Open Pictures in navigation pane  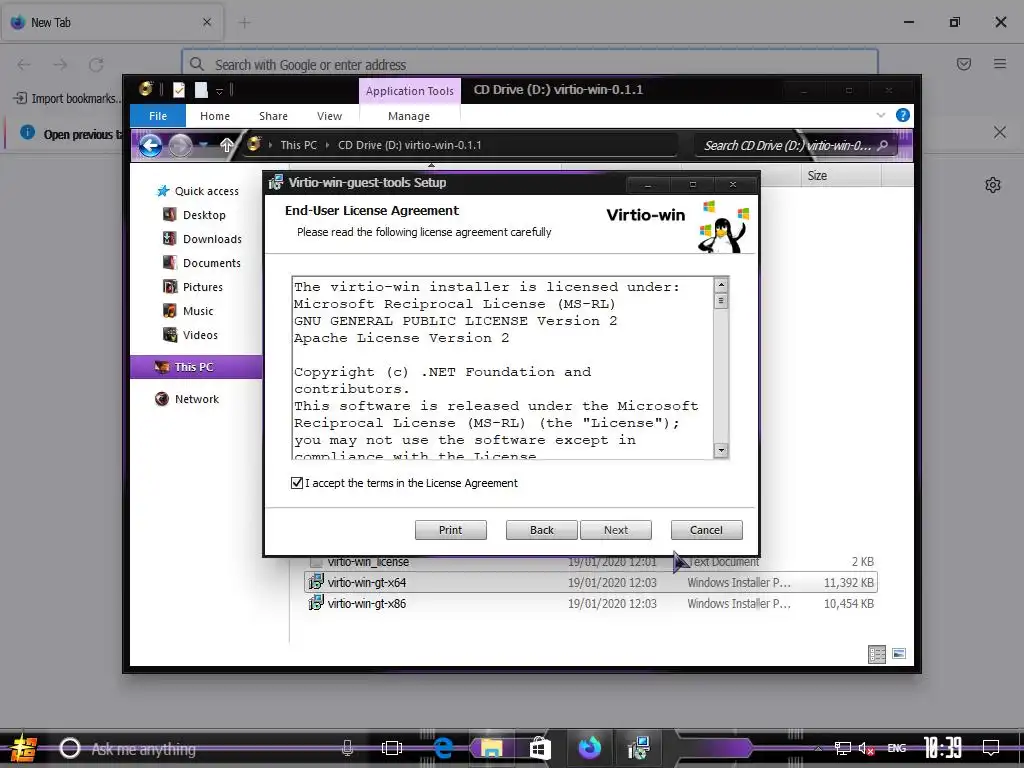(x=193, y=287)
